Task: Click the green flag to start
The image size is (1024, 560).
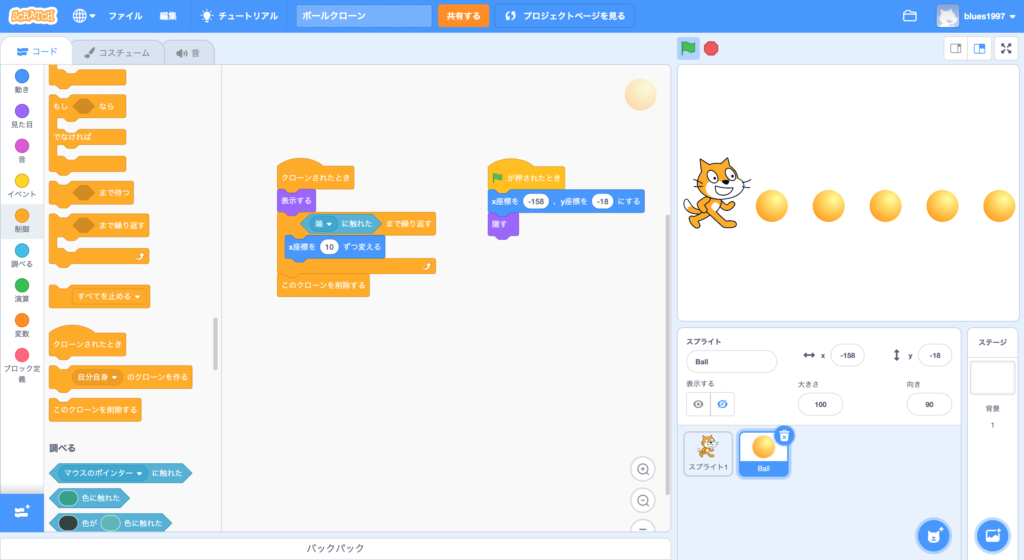Action: point(688,48)
